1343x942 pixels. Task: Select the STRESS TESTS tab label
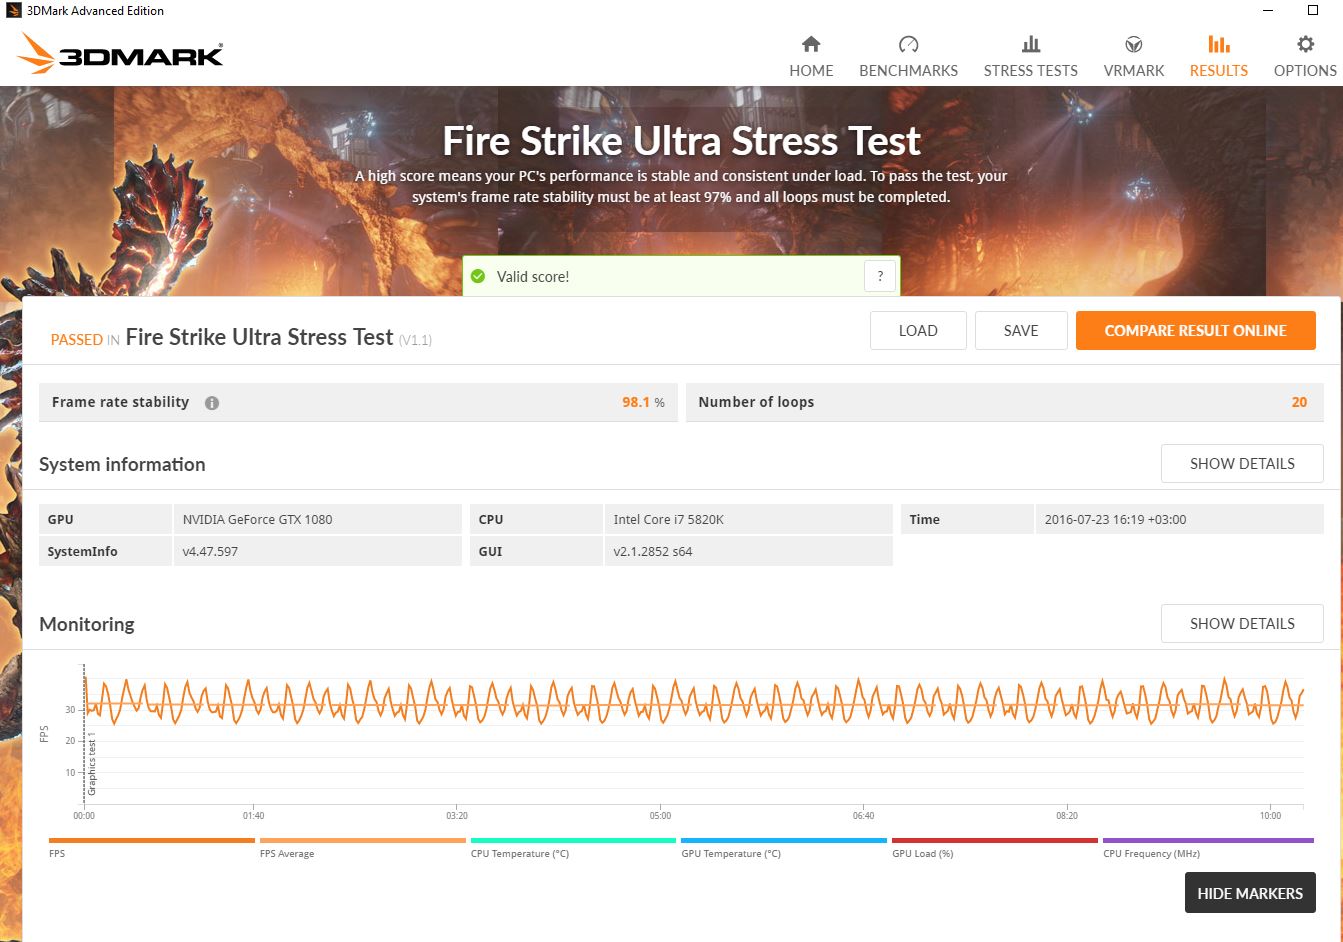1031,71
